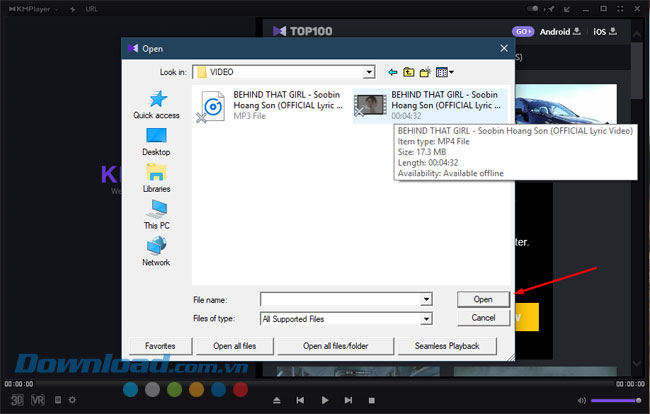Select Quick access in places bar

(x=157, y=105)
